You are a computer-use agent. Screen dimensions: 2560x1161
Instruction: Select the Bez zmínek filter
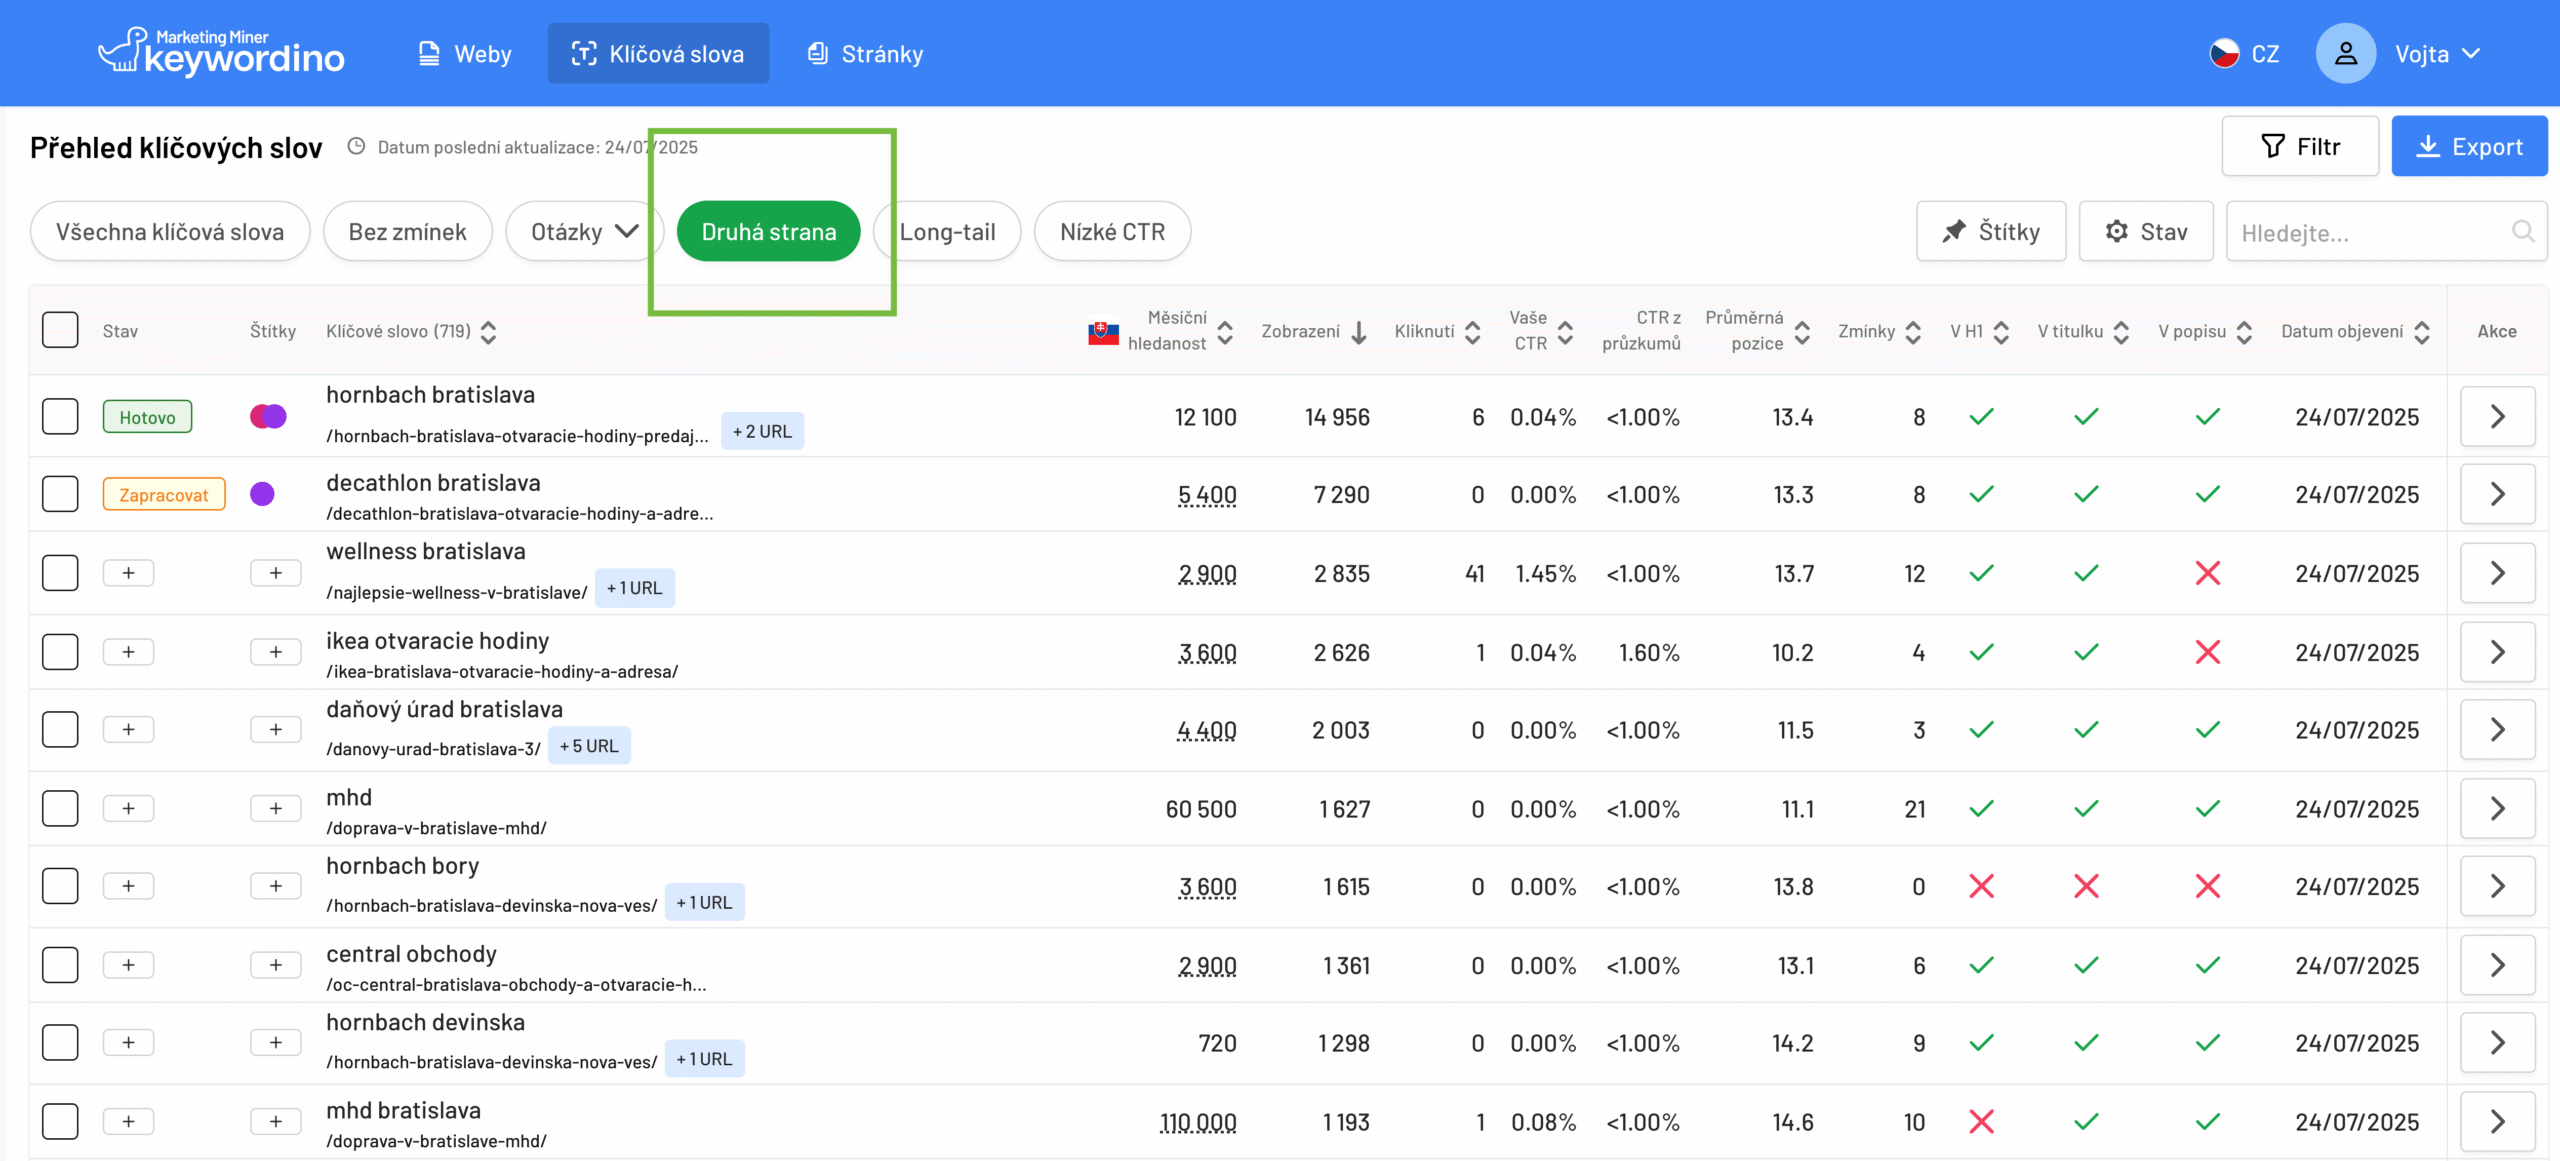coord(407,231)
